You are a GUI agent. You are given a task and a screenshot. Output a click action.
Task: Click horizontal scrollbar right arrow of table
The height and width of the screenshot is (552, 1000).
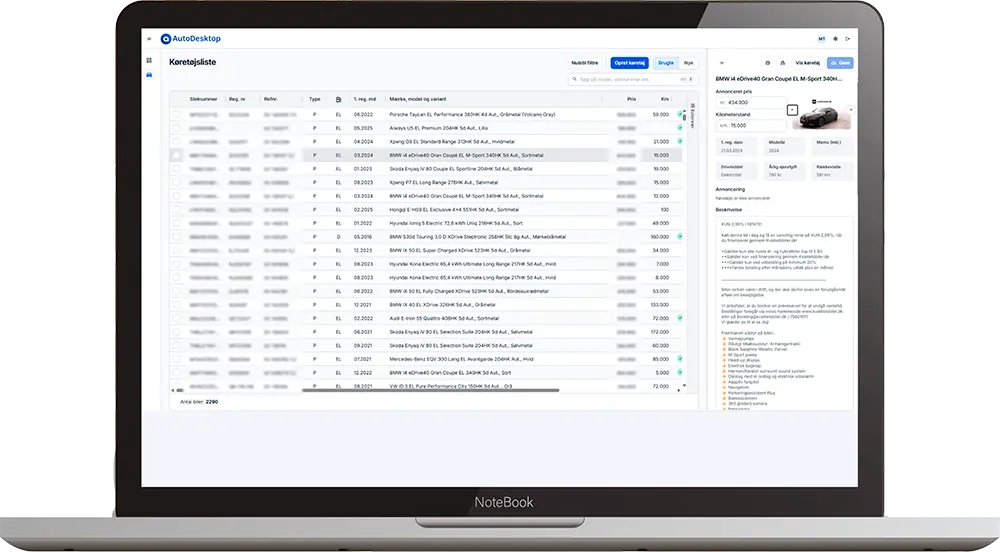[678, 390]
